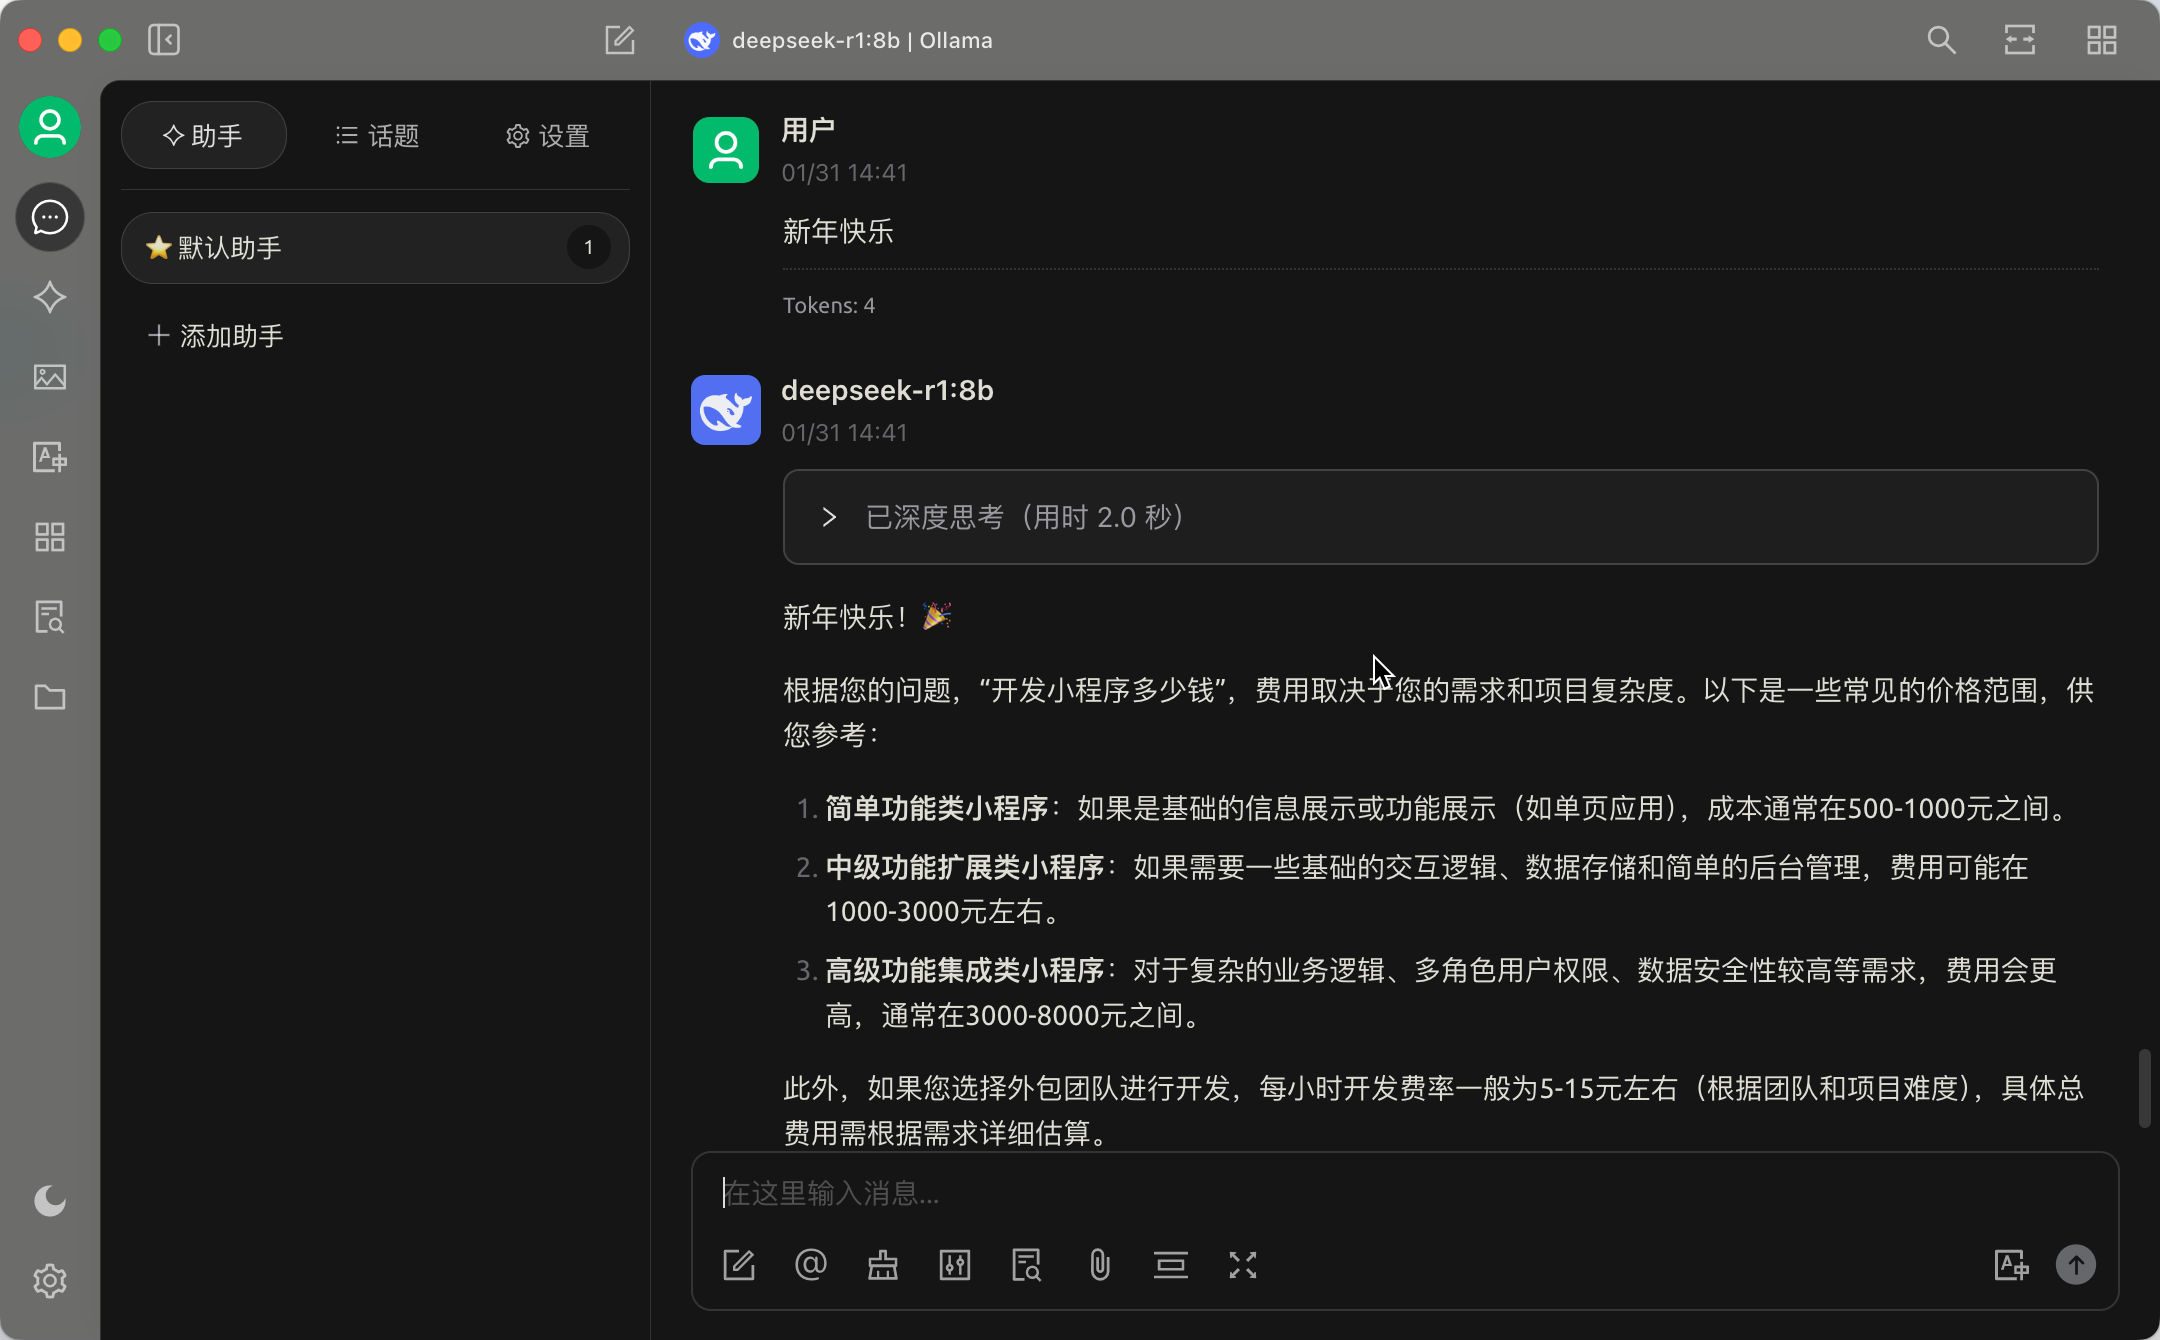Viewport: 2160px width, 1340px height.
Task: Switch to the 设置 settings tab
Action: [x=547, y=136]
